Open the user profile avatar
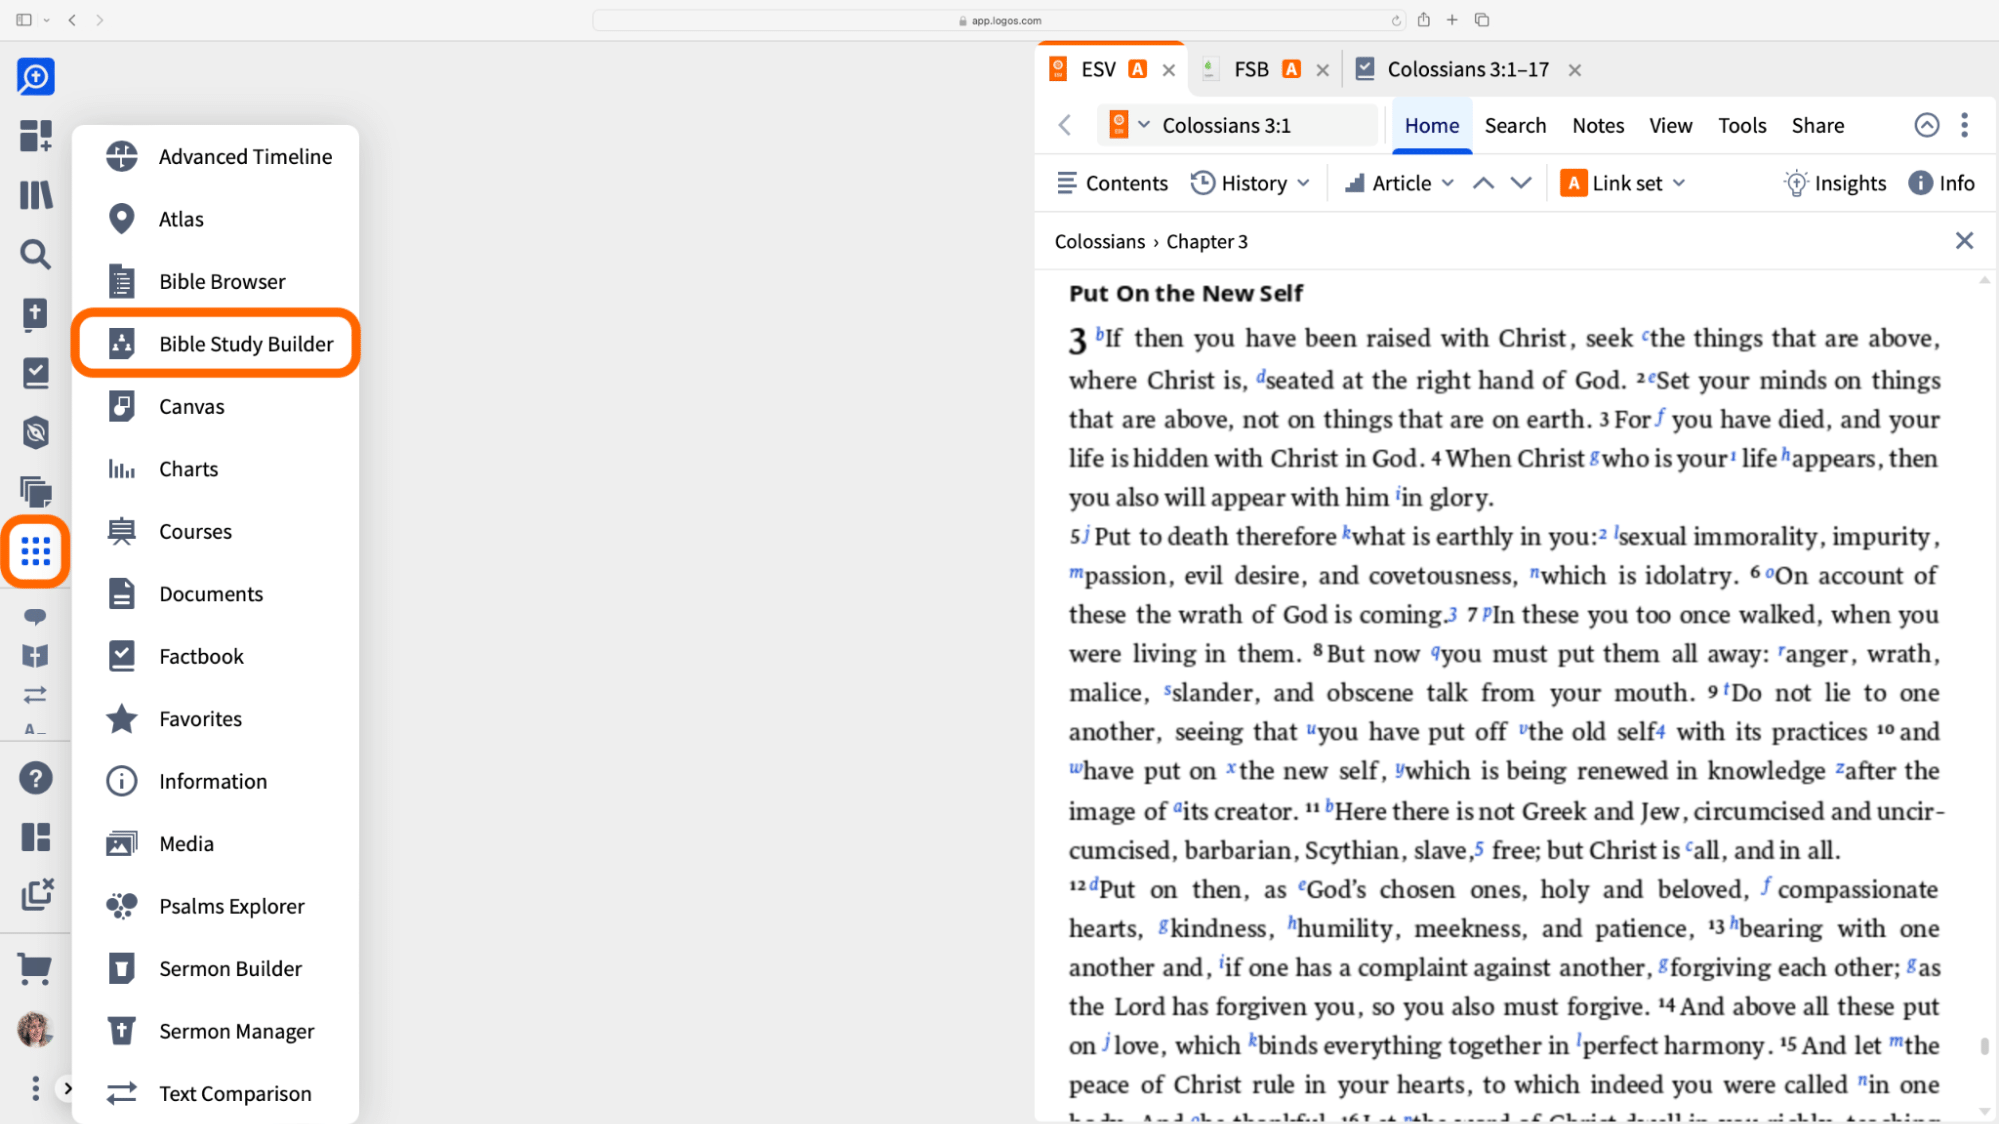1999x1125 pixels. [x=35, y=1029]
